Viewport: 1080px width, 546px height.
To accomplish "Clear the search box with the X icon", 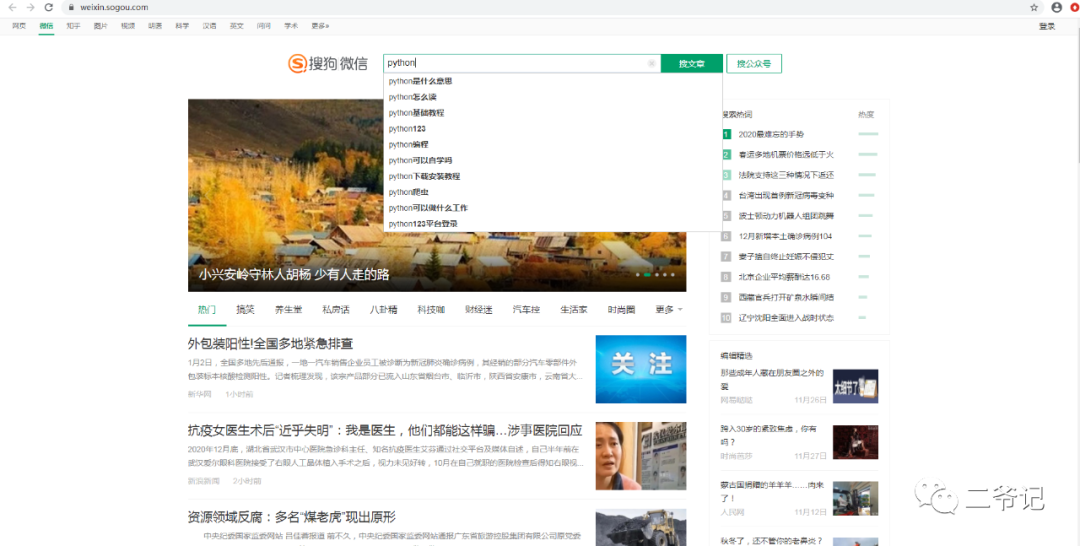I will (652, 63).
